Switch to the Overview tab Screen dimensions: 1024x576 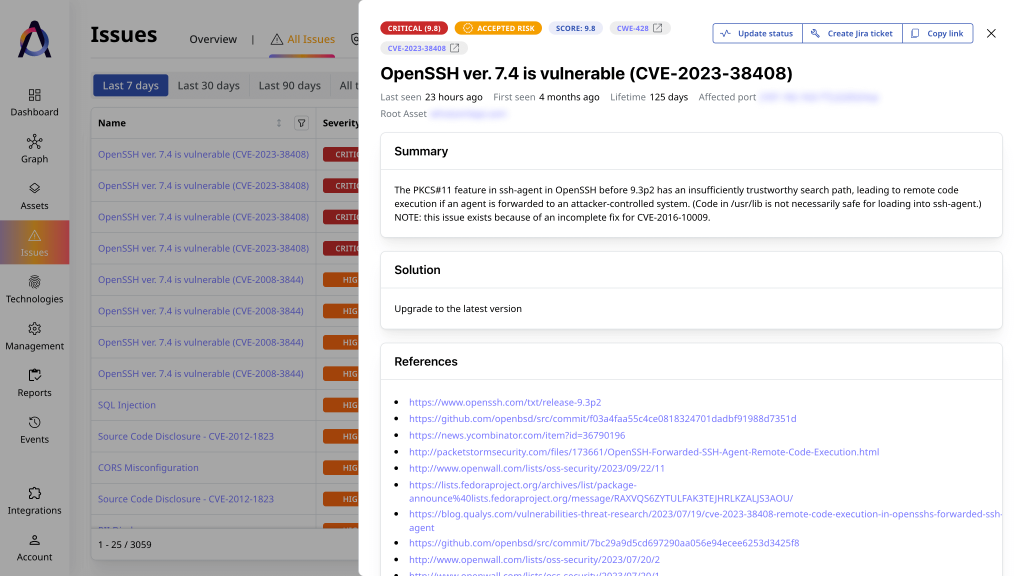pyautogui.click(x=213, y=39)
